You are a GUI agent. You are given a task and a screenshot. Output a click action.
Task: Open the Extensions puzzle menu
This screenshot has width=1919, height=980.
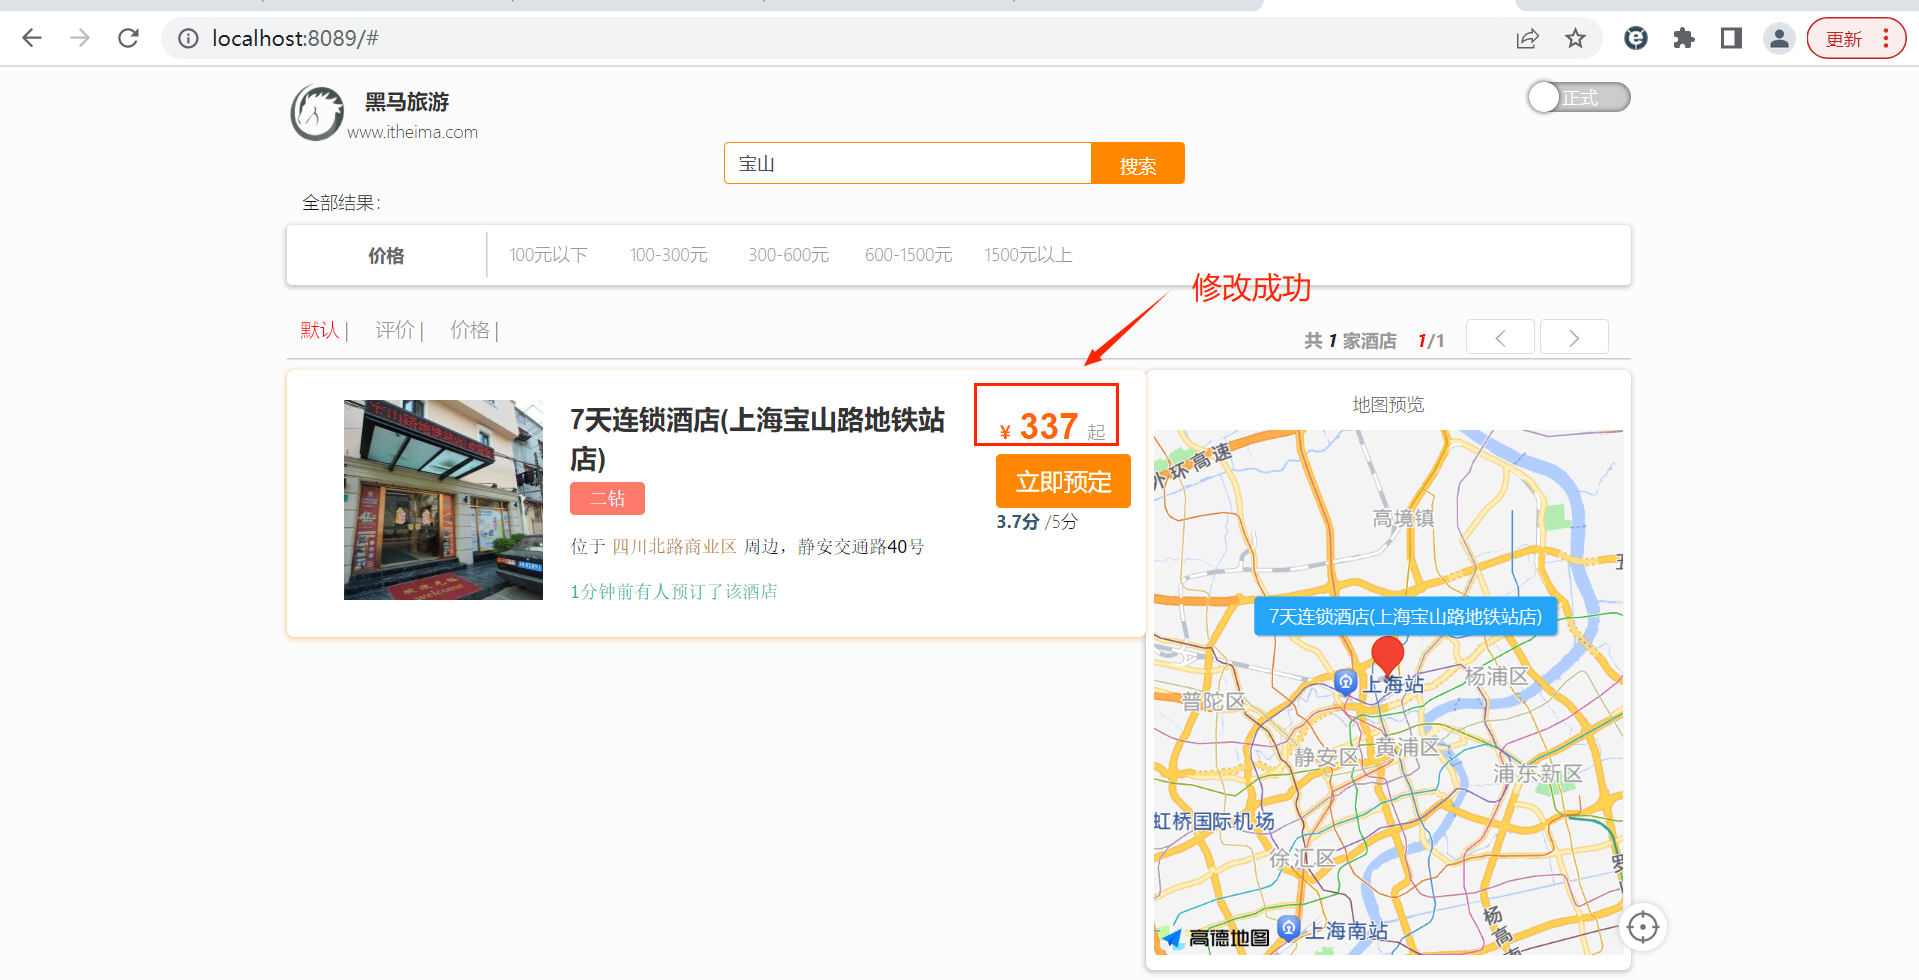(x=1684, y=38)
